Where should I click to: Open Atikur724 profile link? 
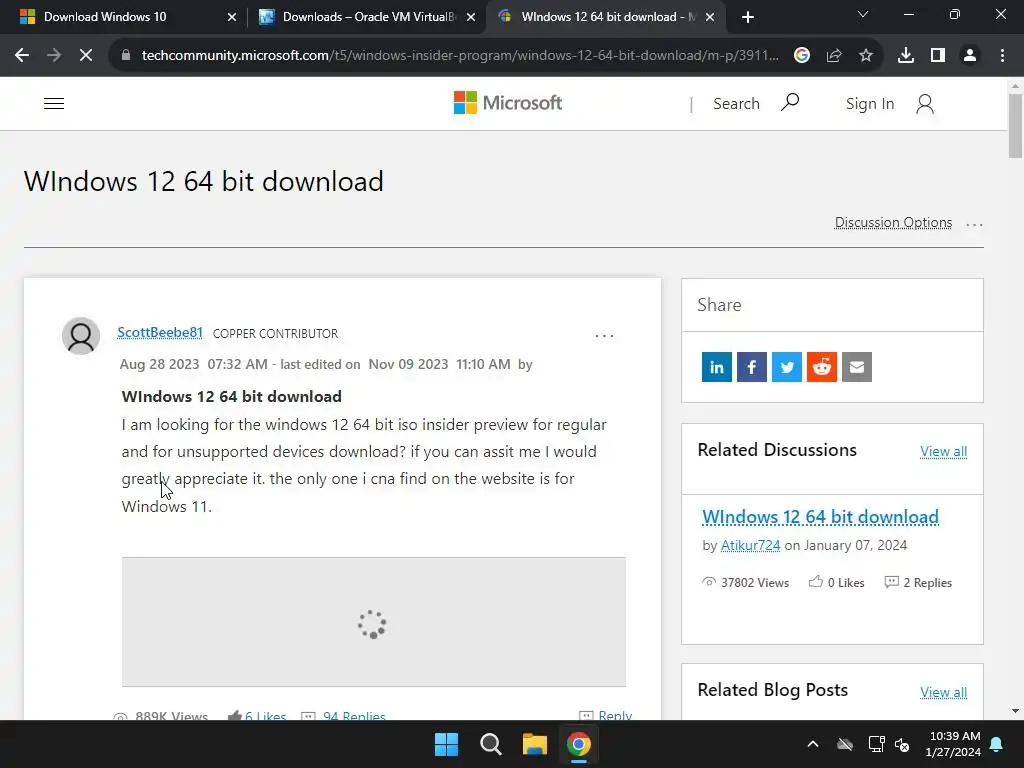tap(750, 545)
